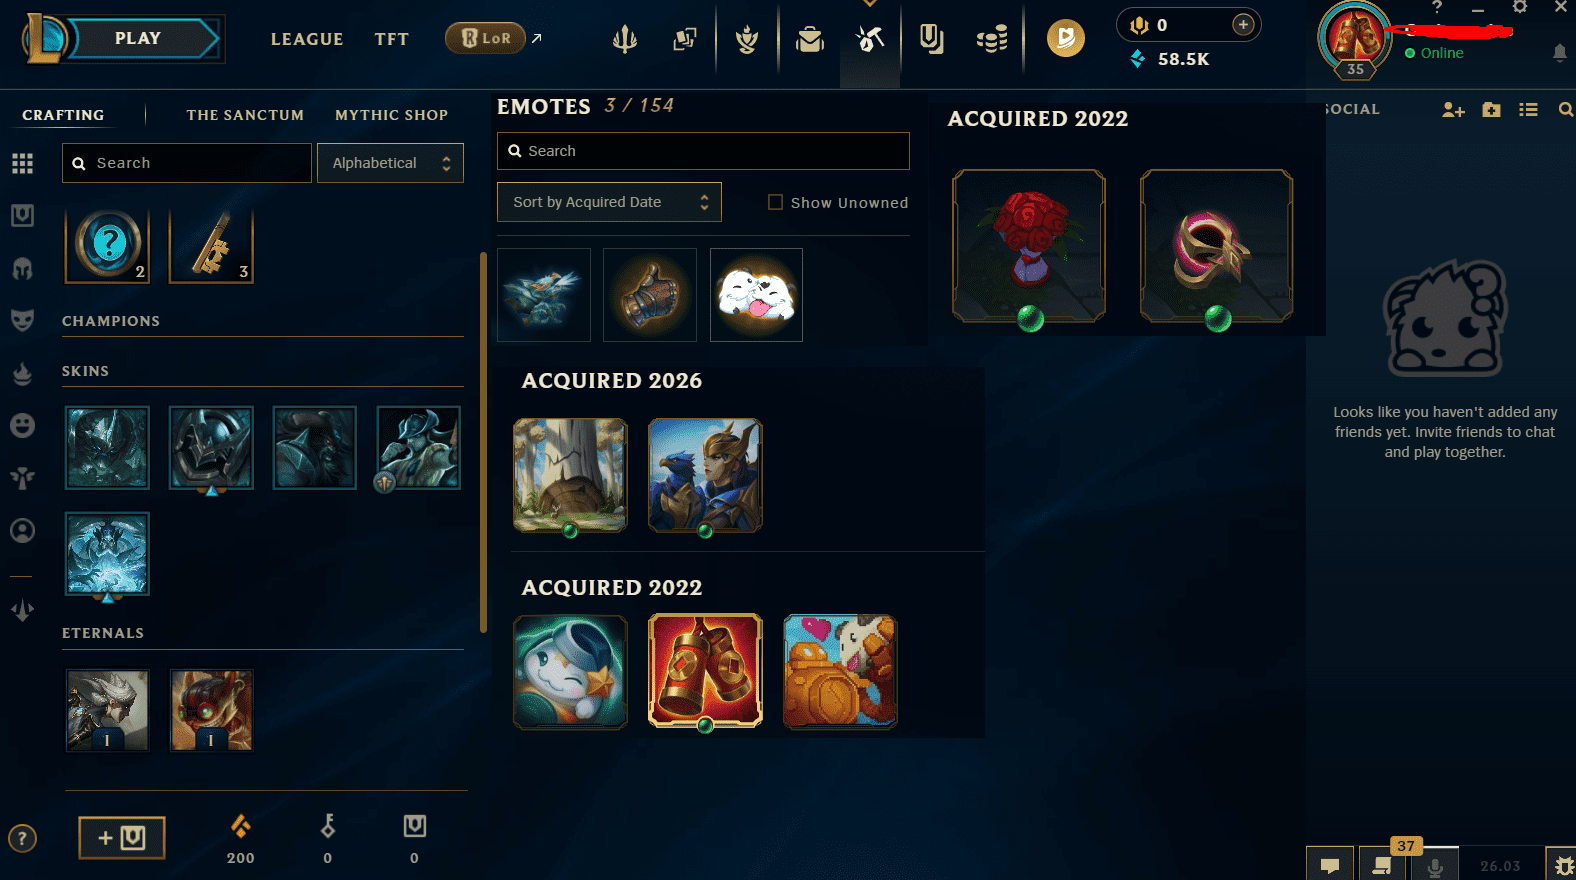This screenshot has height=880, width=1576.
Task: Open the Alphabetical sort dropdown
Action: pos(390,163)
